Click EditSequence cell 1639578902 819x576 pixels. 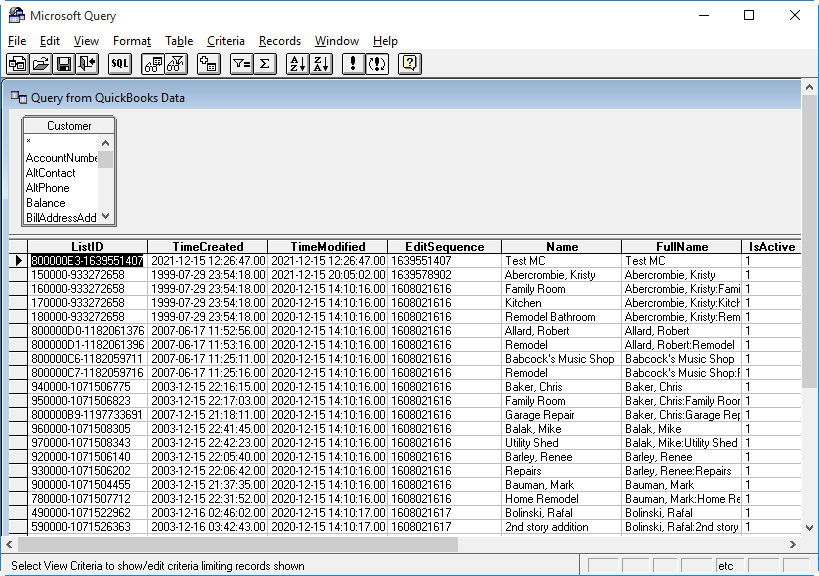pyautogui.click(x=444, y=275)
